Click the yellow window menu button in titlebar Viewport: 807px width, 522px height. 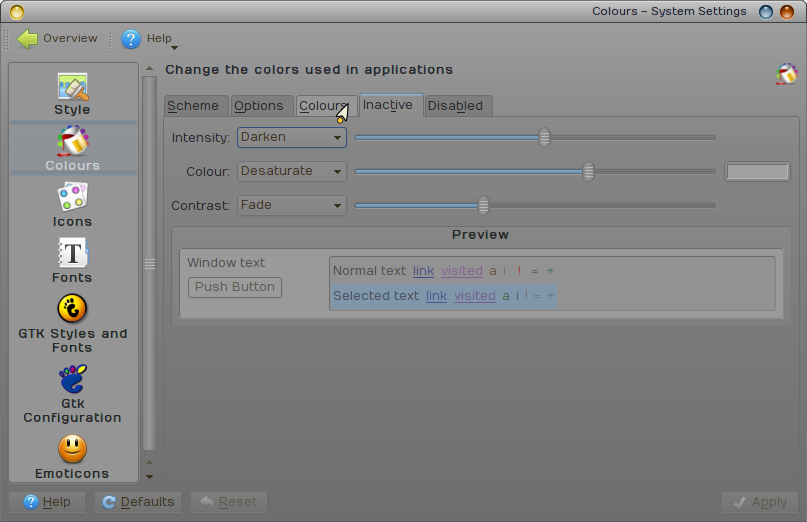coord(16,11)
